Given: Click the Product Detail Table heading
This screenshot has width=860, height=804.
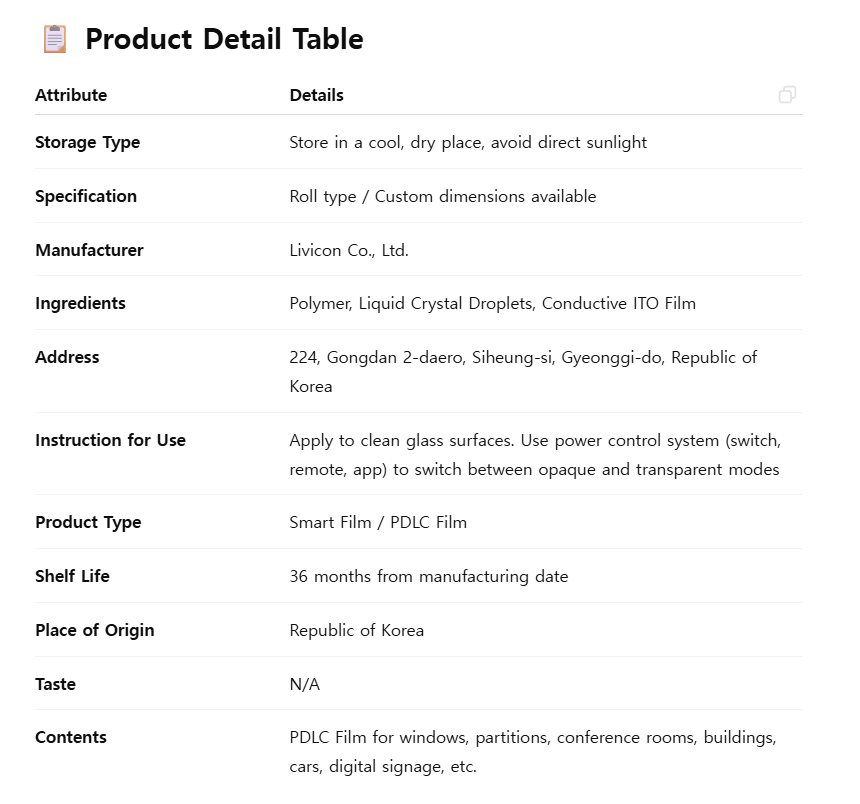Looking at the screenshot, I should [x=224, y=39].
